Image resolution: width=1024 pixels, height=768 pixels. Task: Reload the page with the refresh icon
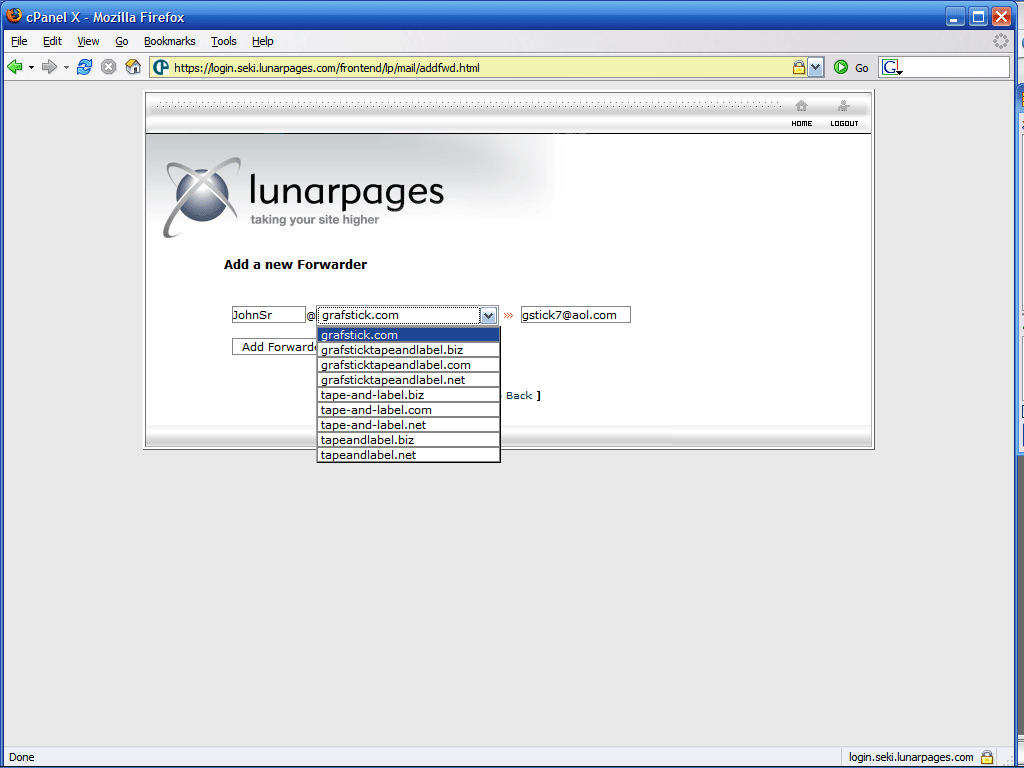(85, 67)
